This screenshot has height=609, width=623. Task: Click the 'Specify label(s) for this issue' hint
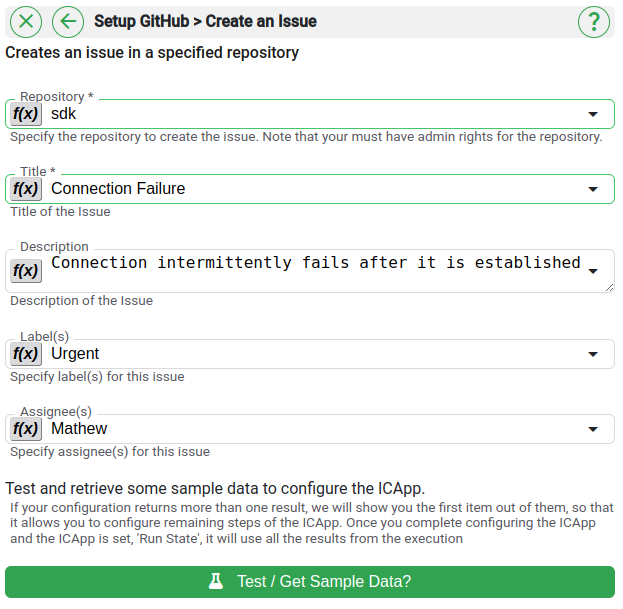click(97, 377)
